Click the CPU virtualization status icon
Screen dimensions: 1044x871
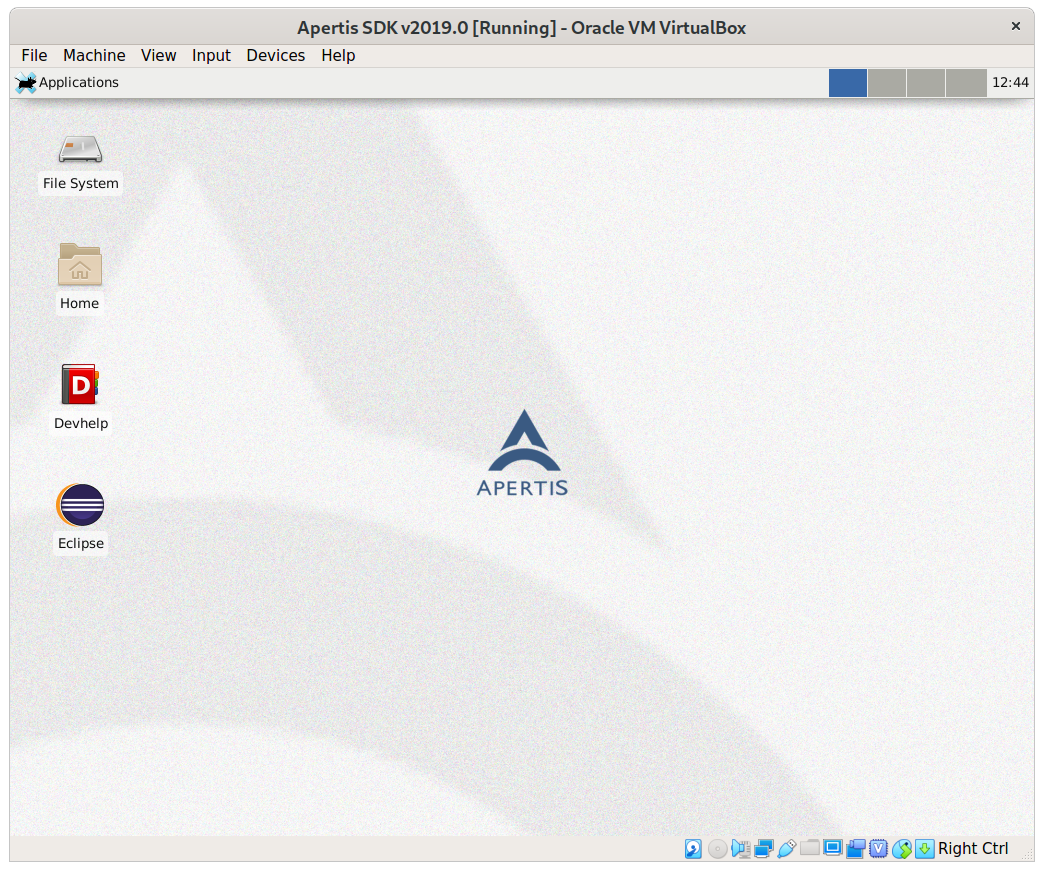tap(879, 848)
